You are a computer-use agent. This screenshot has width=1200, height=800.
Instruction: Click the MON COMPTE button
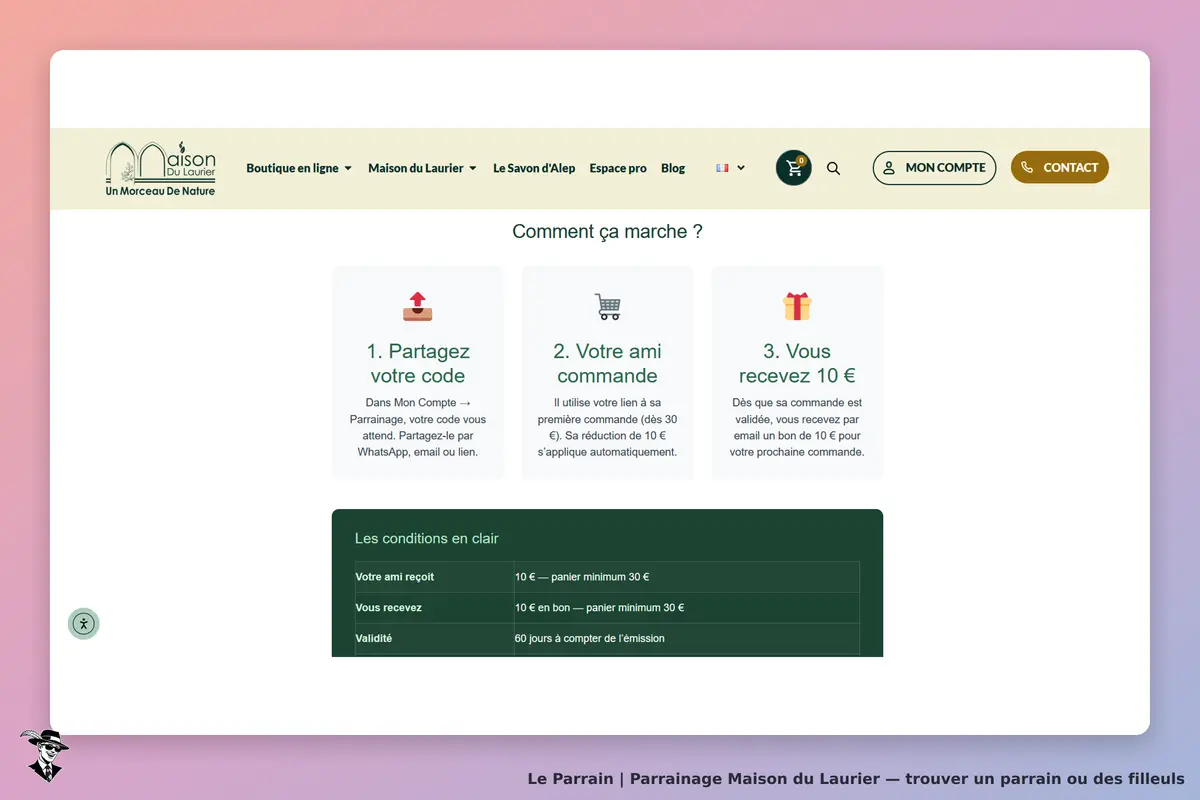[x=935, y=168]
